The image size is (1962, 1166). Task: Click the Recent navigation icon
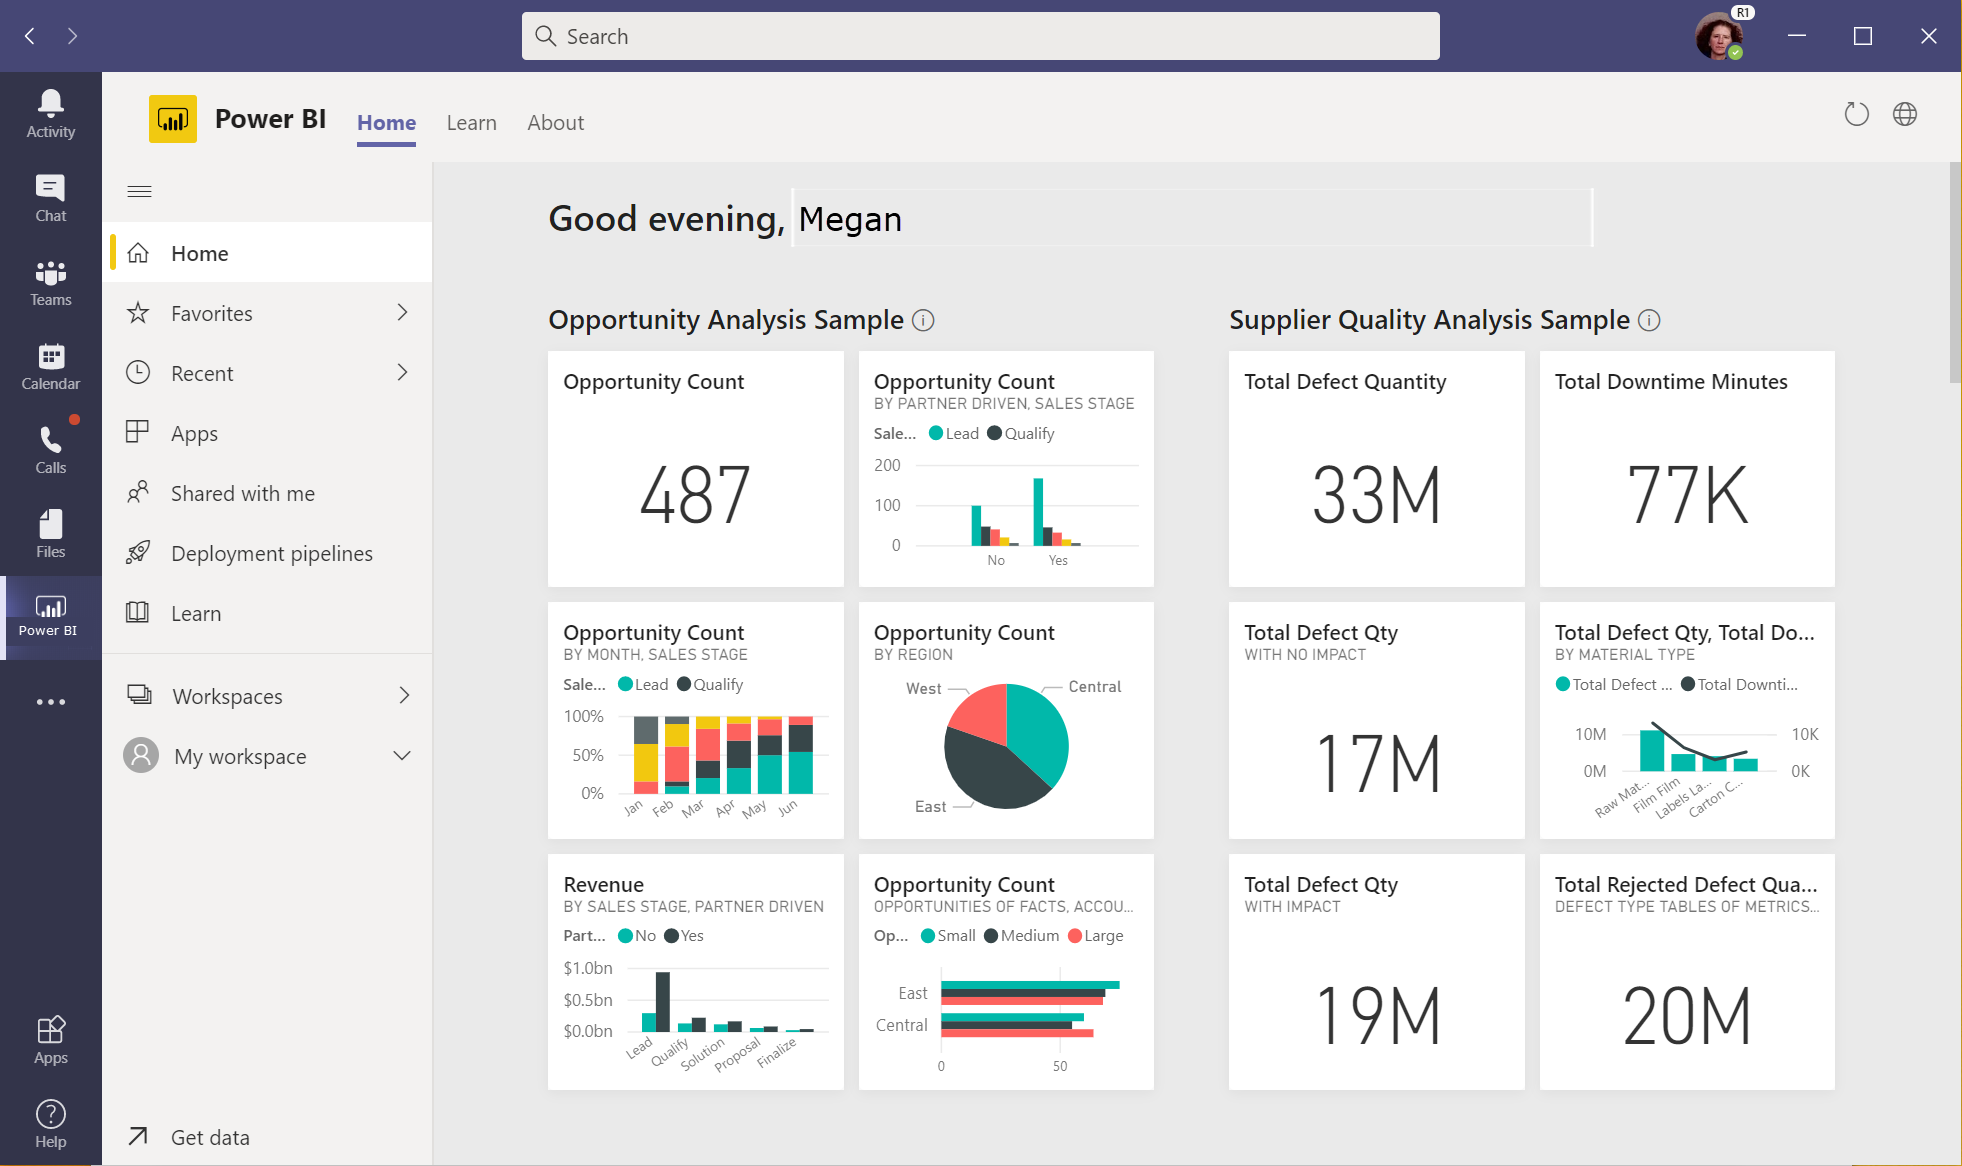click(x=137, y=372)
